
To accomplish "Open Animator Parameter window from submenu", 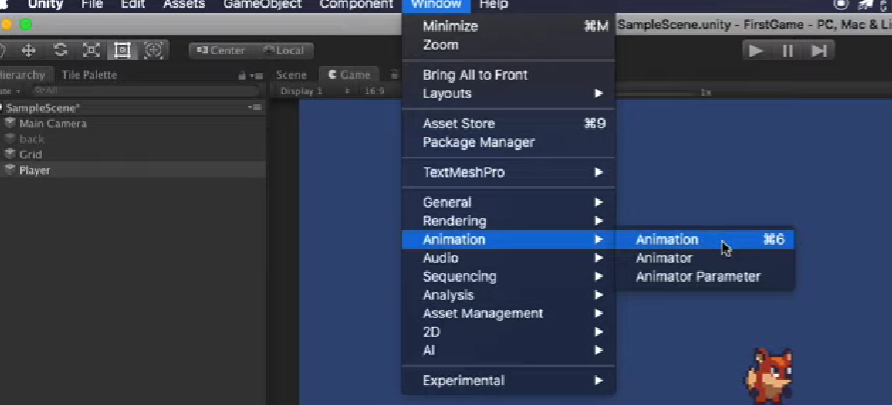I will pyautogui.click(x=704, y=276).
